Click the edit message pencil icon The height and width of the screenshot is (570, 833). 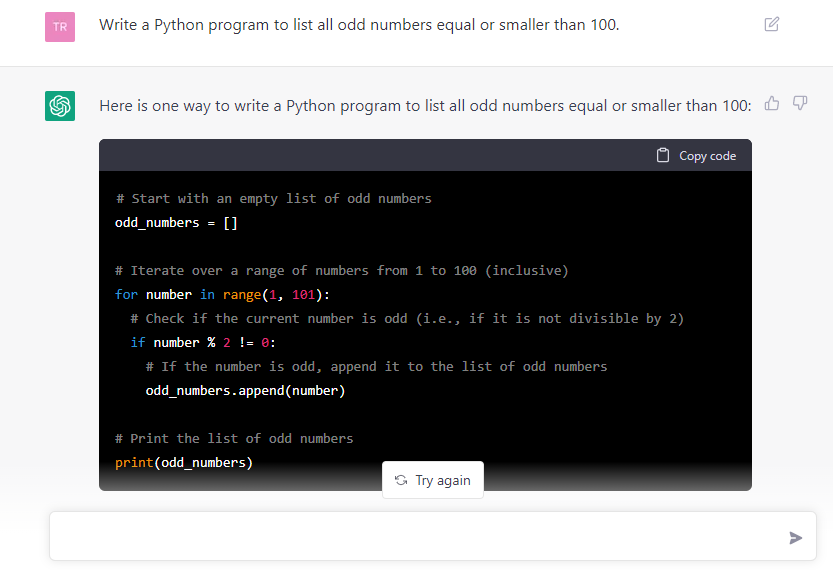pos(771,24)
